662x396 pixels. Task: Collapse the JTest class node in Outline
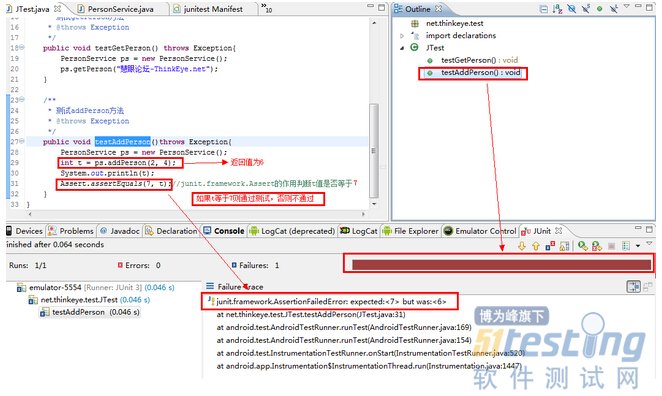[x=402, y=48]
